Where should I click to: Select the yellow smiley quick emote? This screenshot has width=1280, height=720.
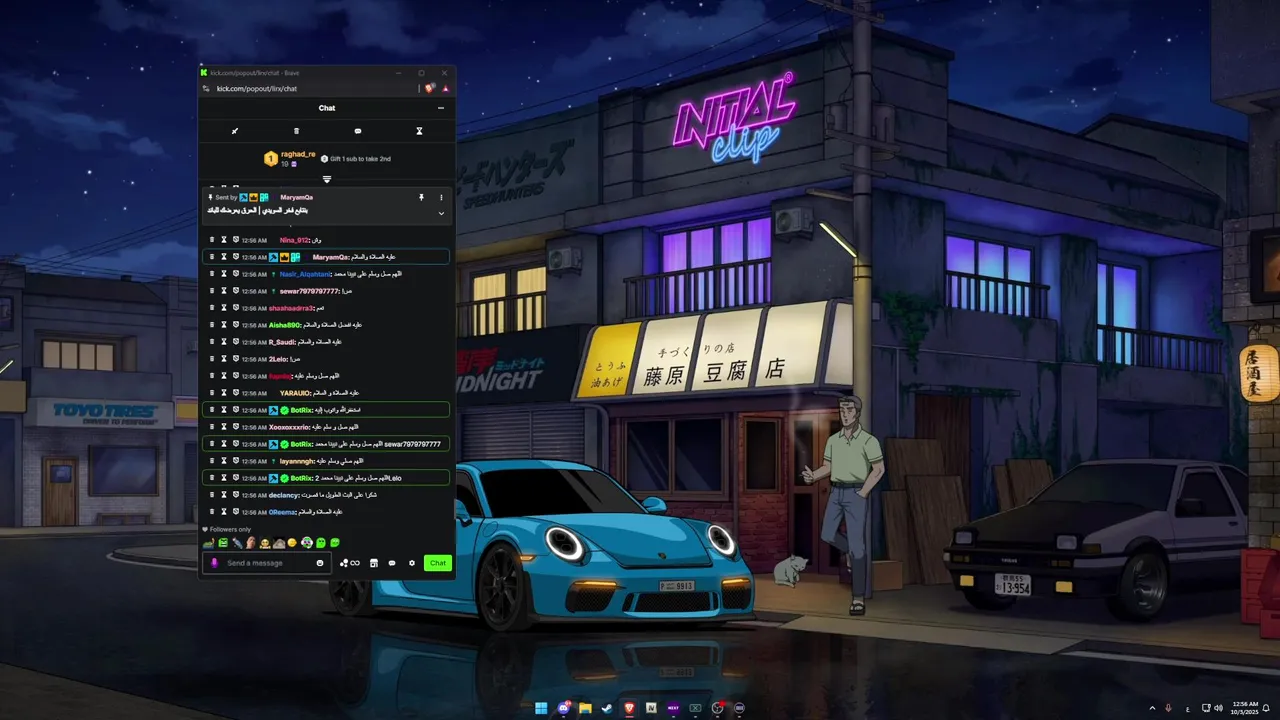coord(293,543)
